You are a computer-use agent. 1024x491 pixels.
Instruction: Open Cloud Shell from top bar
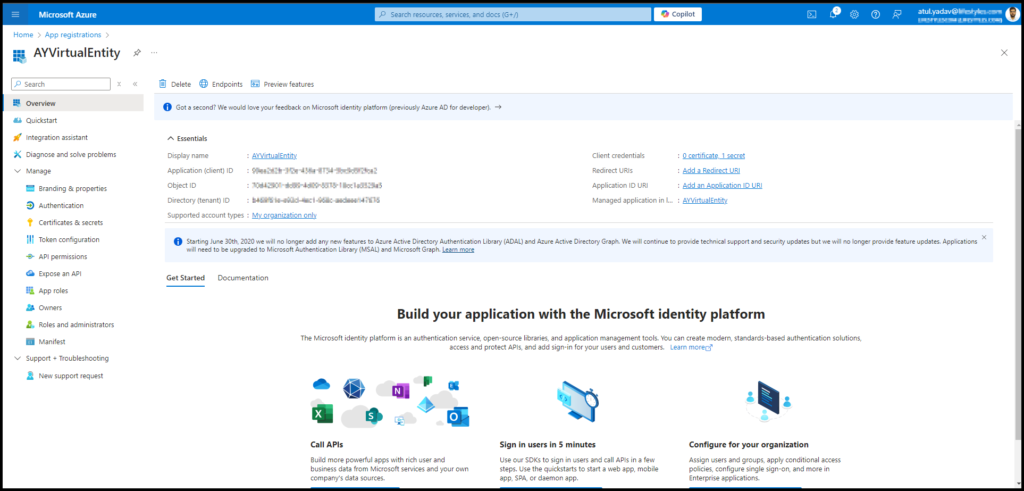(811, 14)
